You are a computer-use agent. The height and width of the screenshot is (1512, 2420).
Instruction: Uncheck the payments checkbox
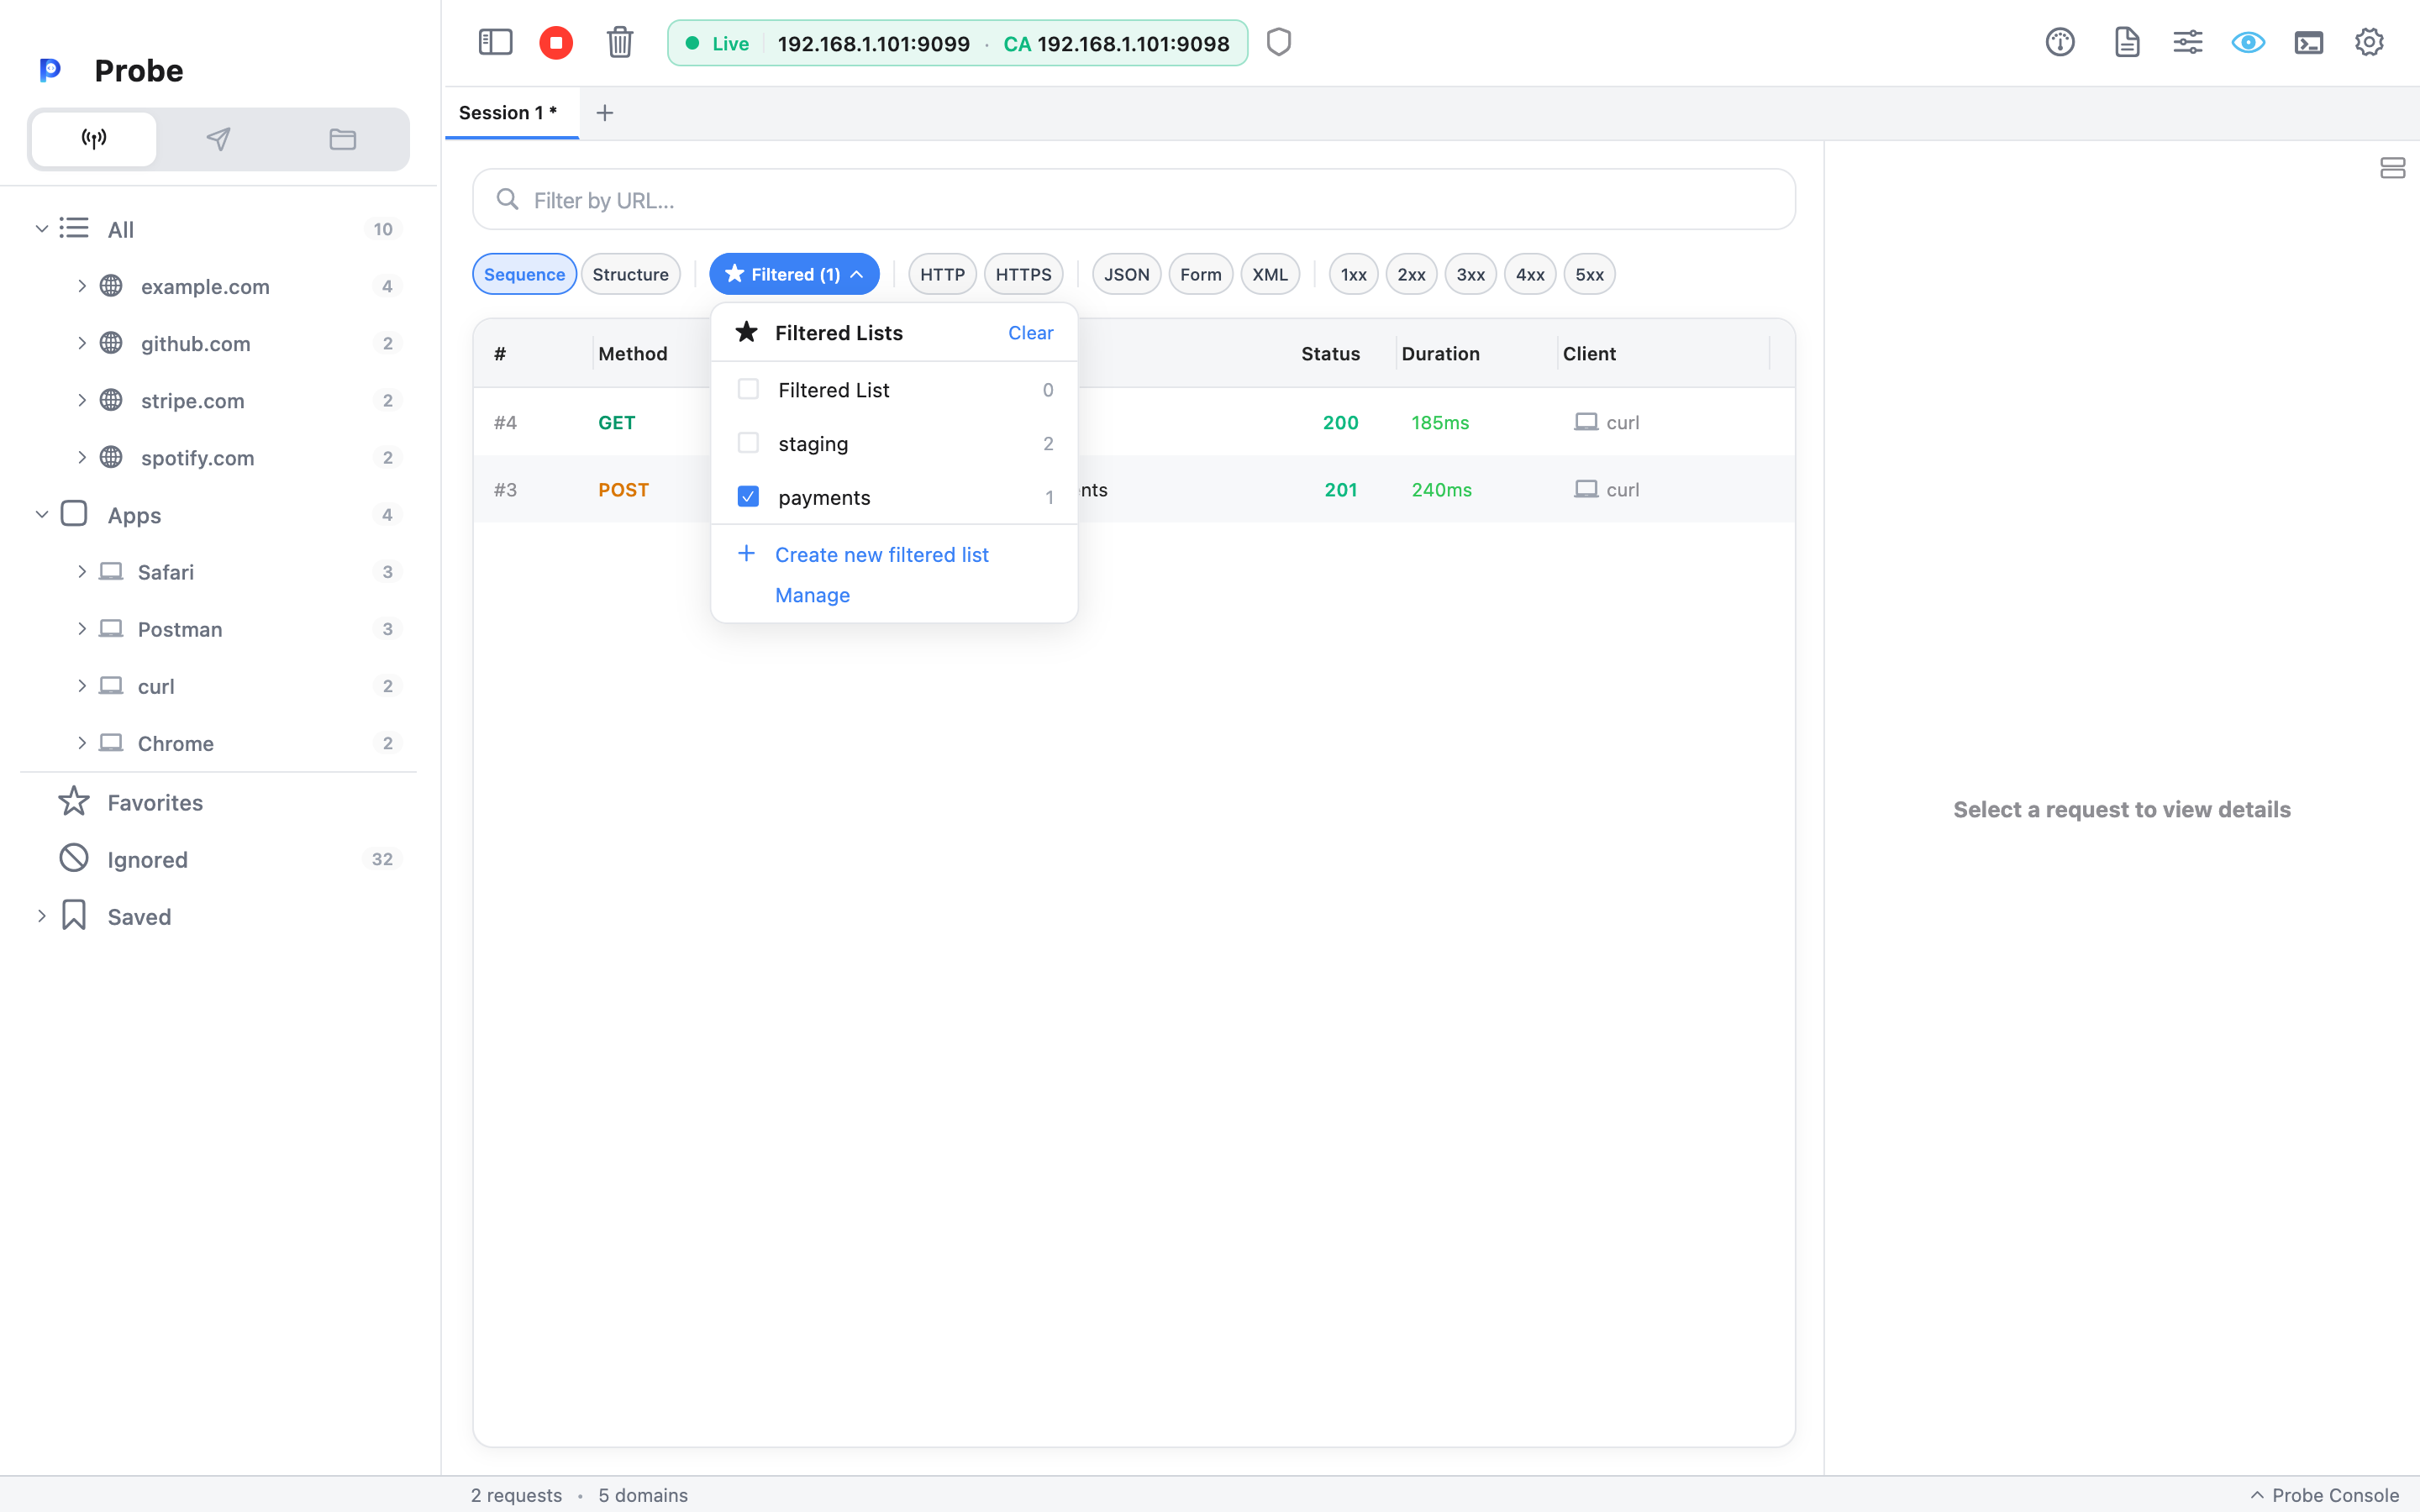pyautogui.click(x=748, y=496)
